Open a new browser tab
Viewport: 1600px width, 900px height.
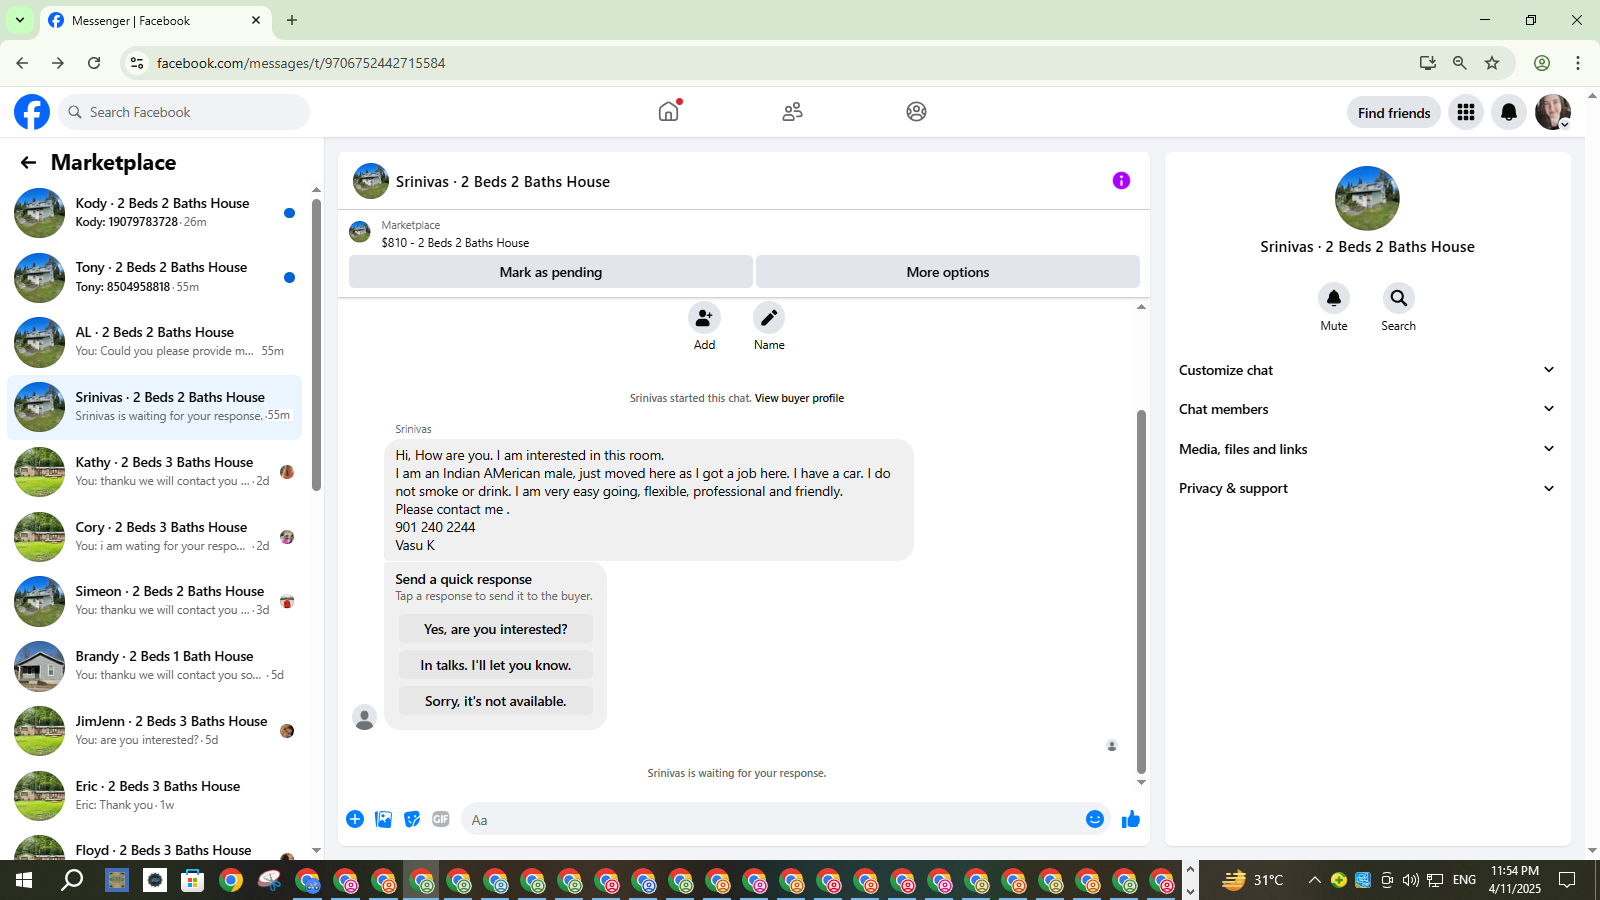pos(292,20)
